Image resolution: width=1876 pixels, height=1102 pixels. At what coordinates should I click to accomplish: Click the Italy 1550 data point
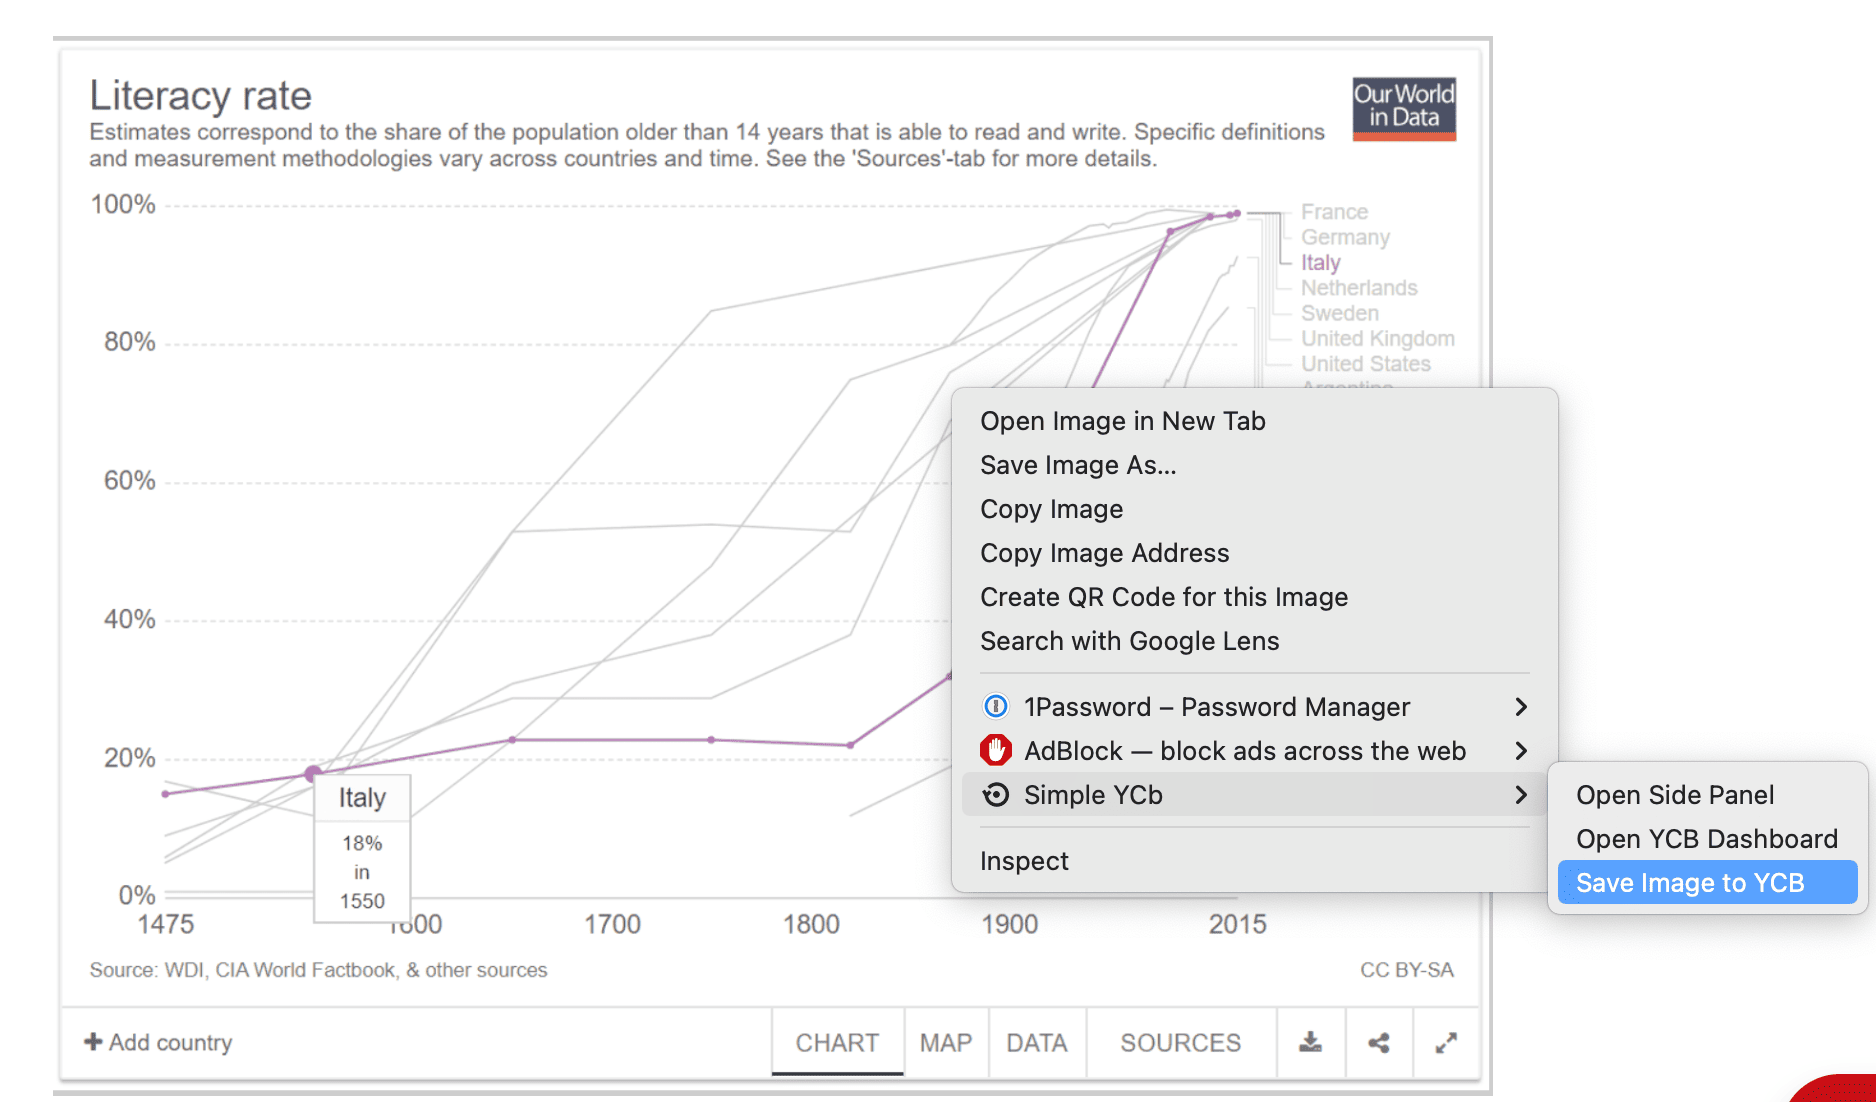pyautogui.click(x=312, y=773)
